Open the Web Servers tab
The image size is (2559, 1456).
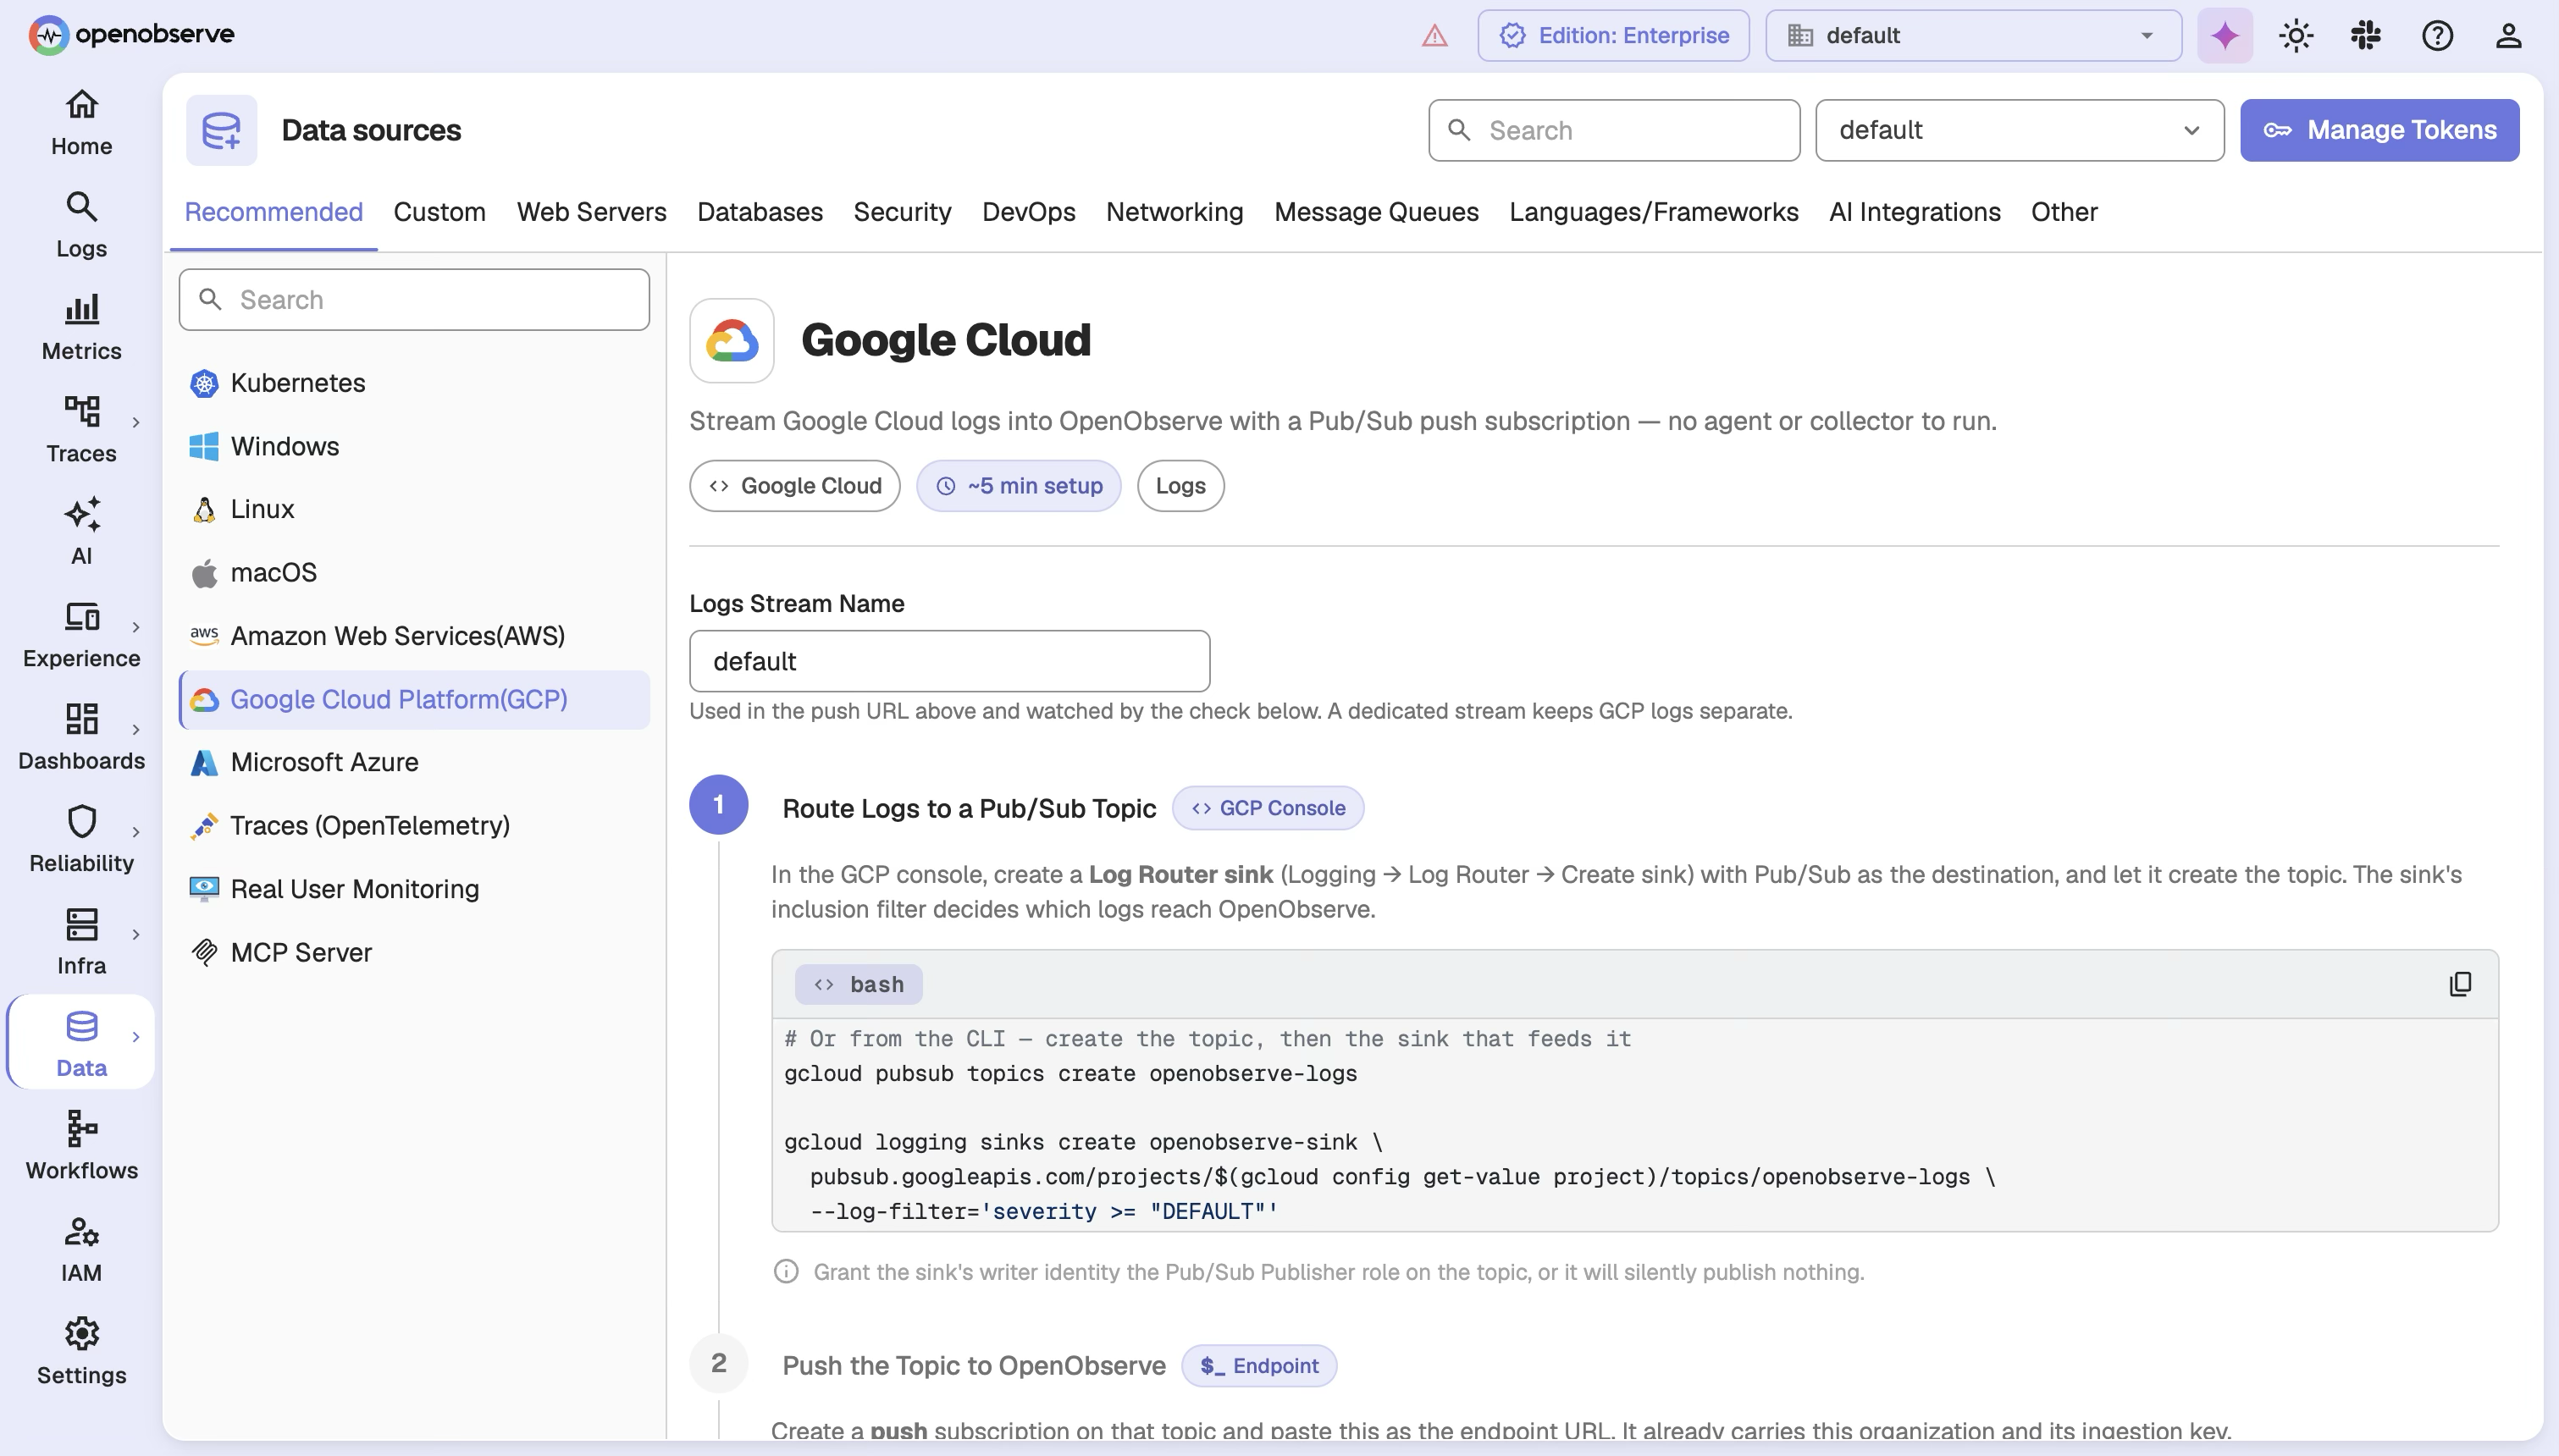click(591, 212)
